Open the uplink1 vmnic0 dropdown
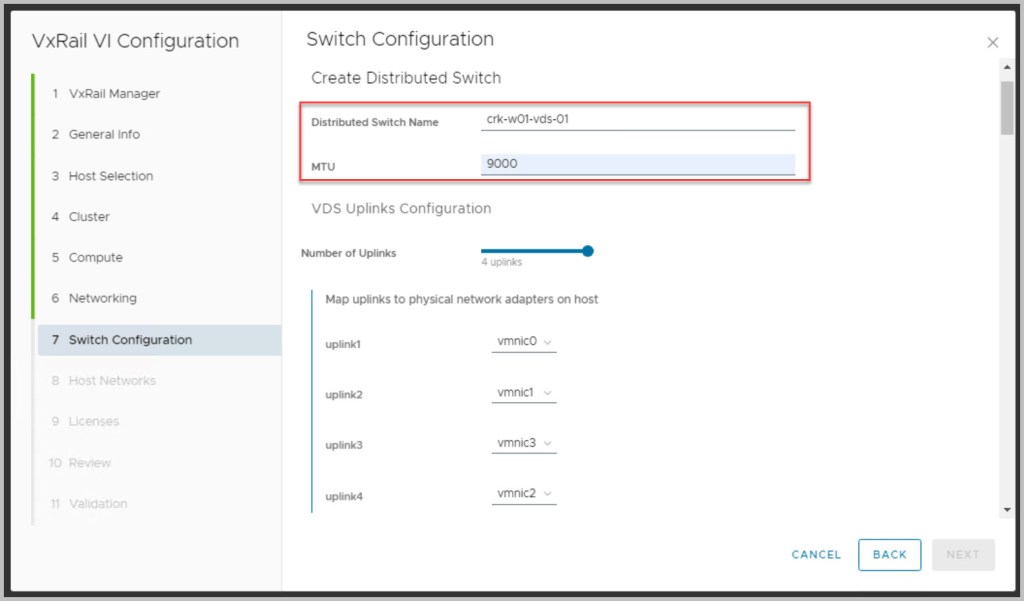 524,342
